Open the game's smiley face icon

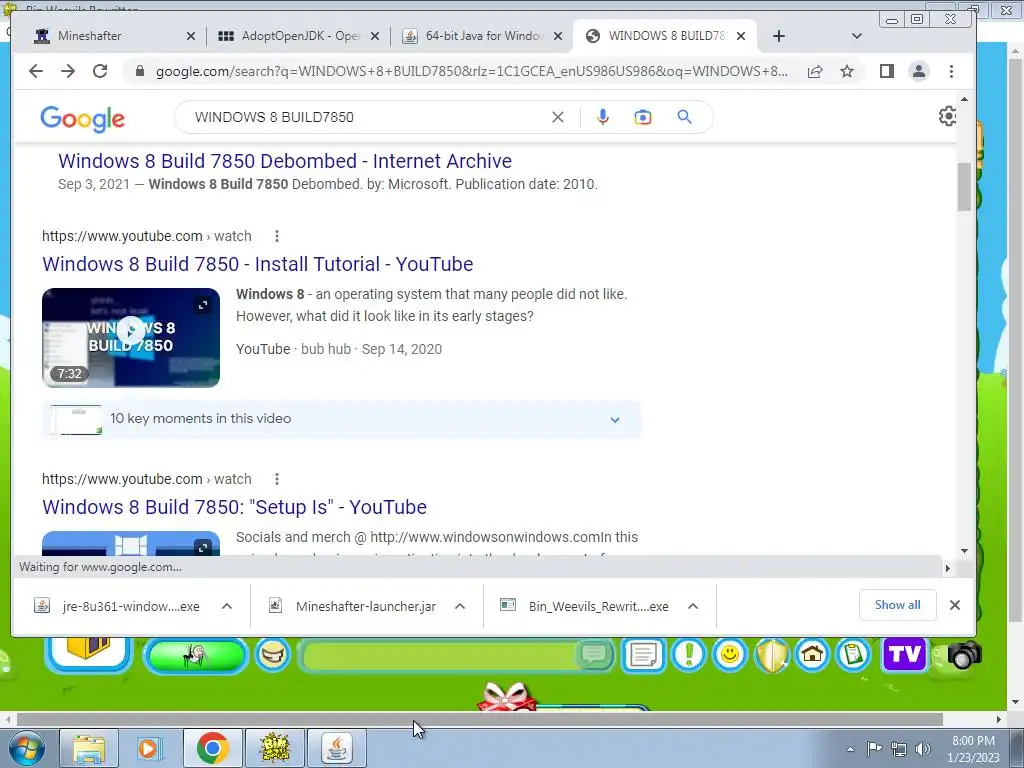[729, 654]
